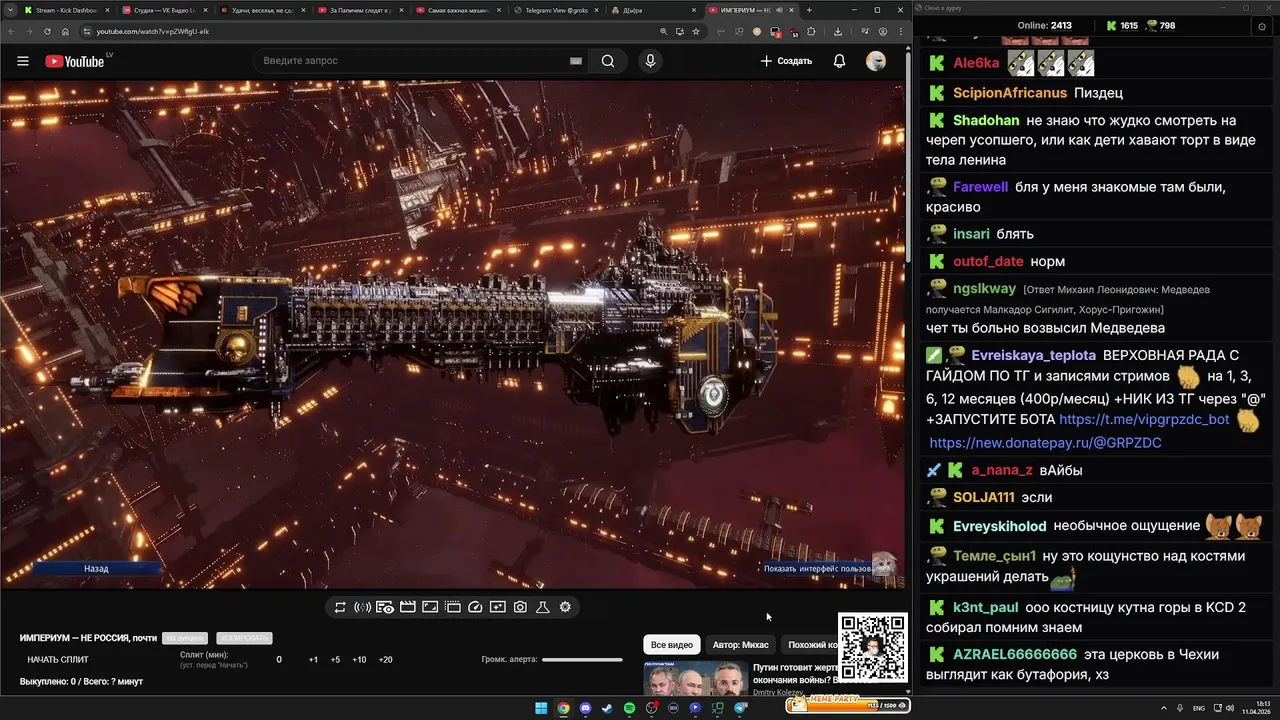Viewport: 1280px width, 720px height.
Task: Toggle the eye-view icon in player toolbar
Action: click(385, 607)
